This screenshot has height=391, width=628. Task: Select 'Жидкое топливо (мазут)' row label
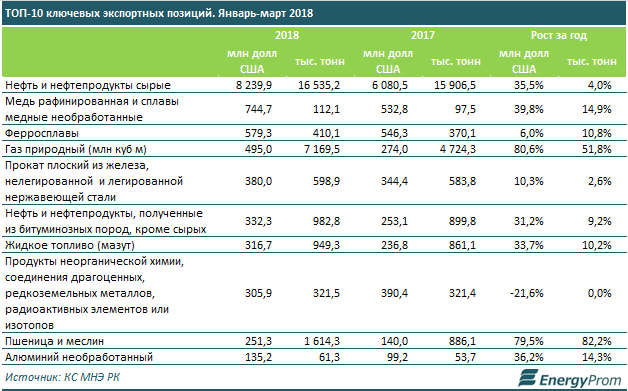[x=70, y=245]
